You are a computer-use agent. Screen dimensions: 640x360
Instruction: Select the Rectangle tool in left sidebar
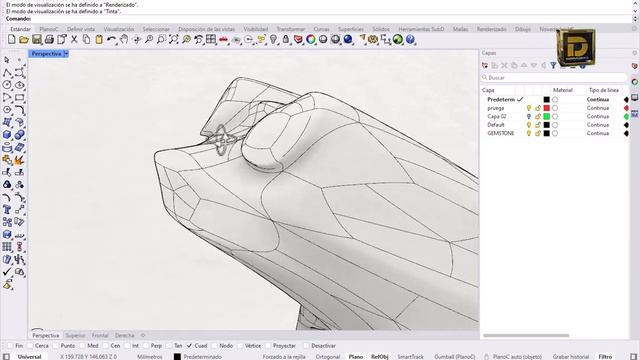tap(20, 98)
